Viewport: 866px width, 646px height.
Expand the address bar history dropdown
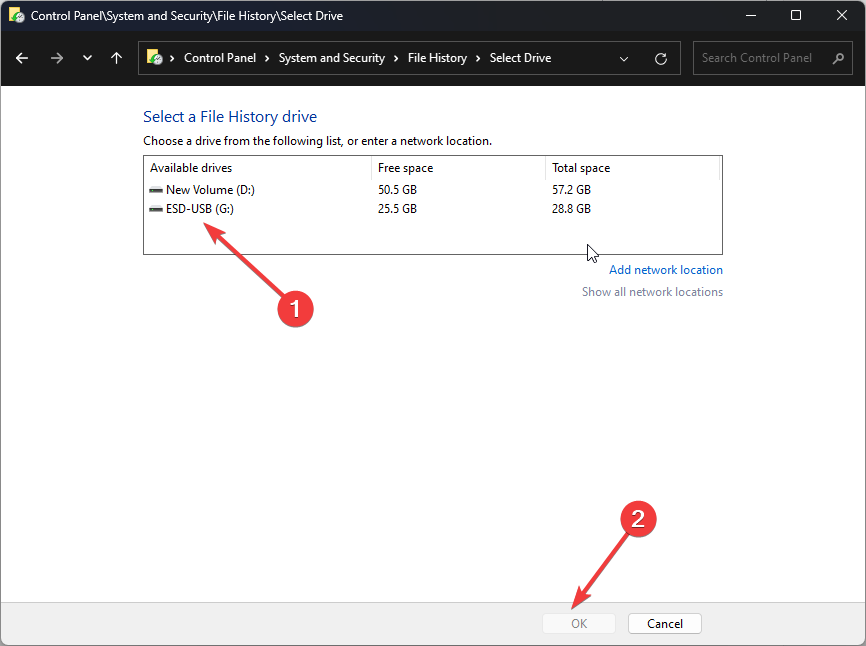(x=624, y=58)
